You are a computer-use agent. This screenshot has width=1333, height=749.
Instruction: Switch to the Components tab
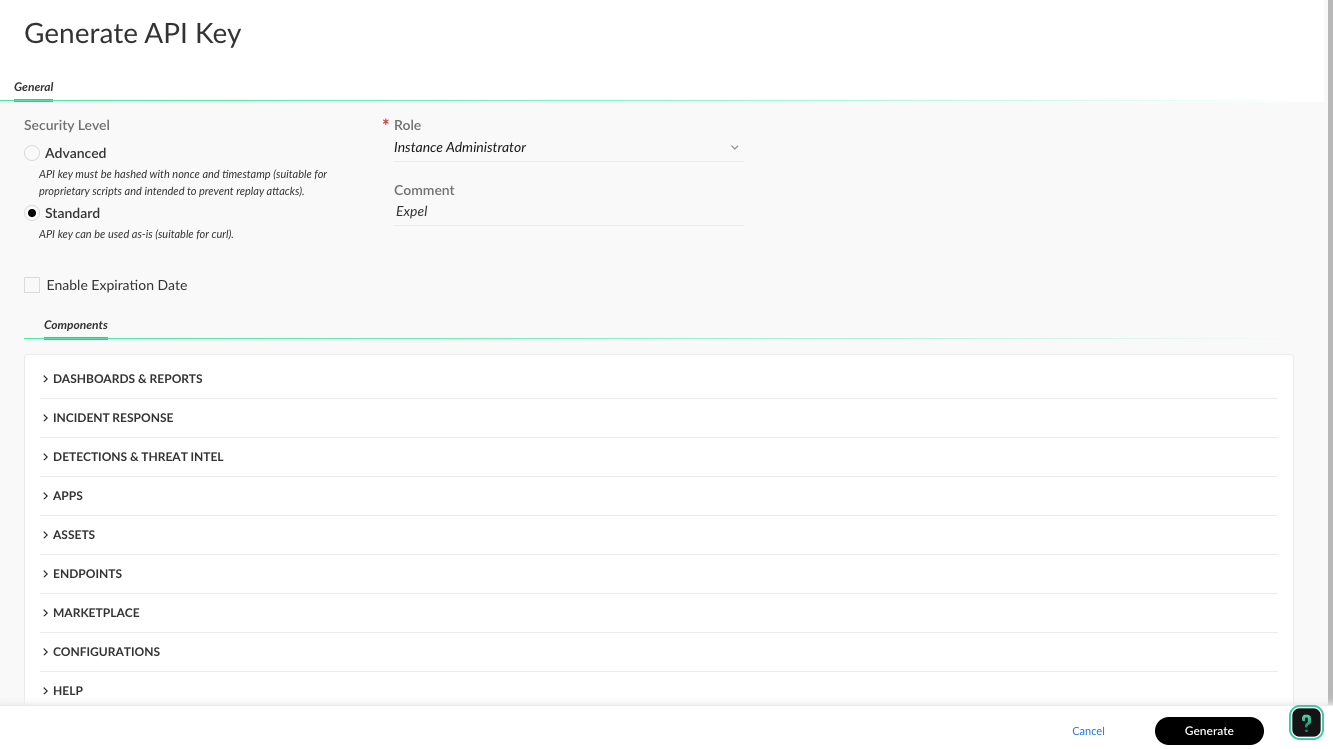click(76, 325)
